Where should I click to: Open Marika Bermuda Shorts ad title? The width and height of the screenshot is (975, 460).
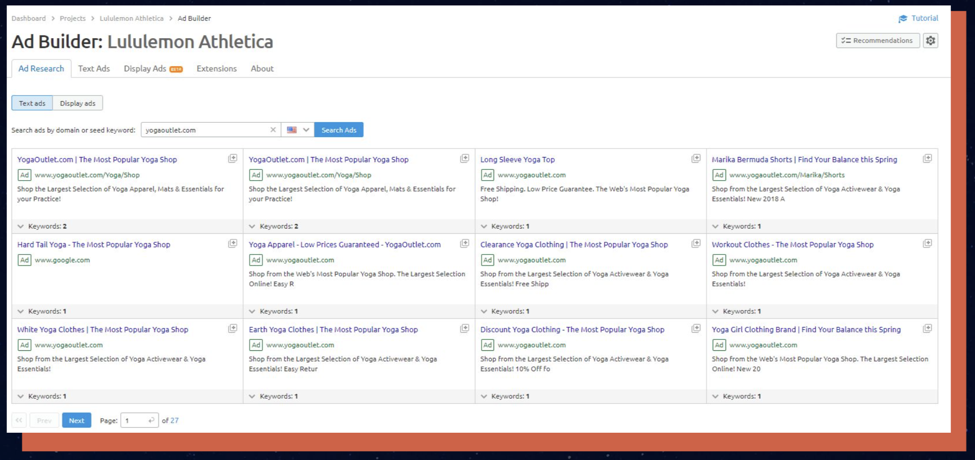[805, 160]
